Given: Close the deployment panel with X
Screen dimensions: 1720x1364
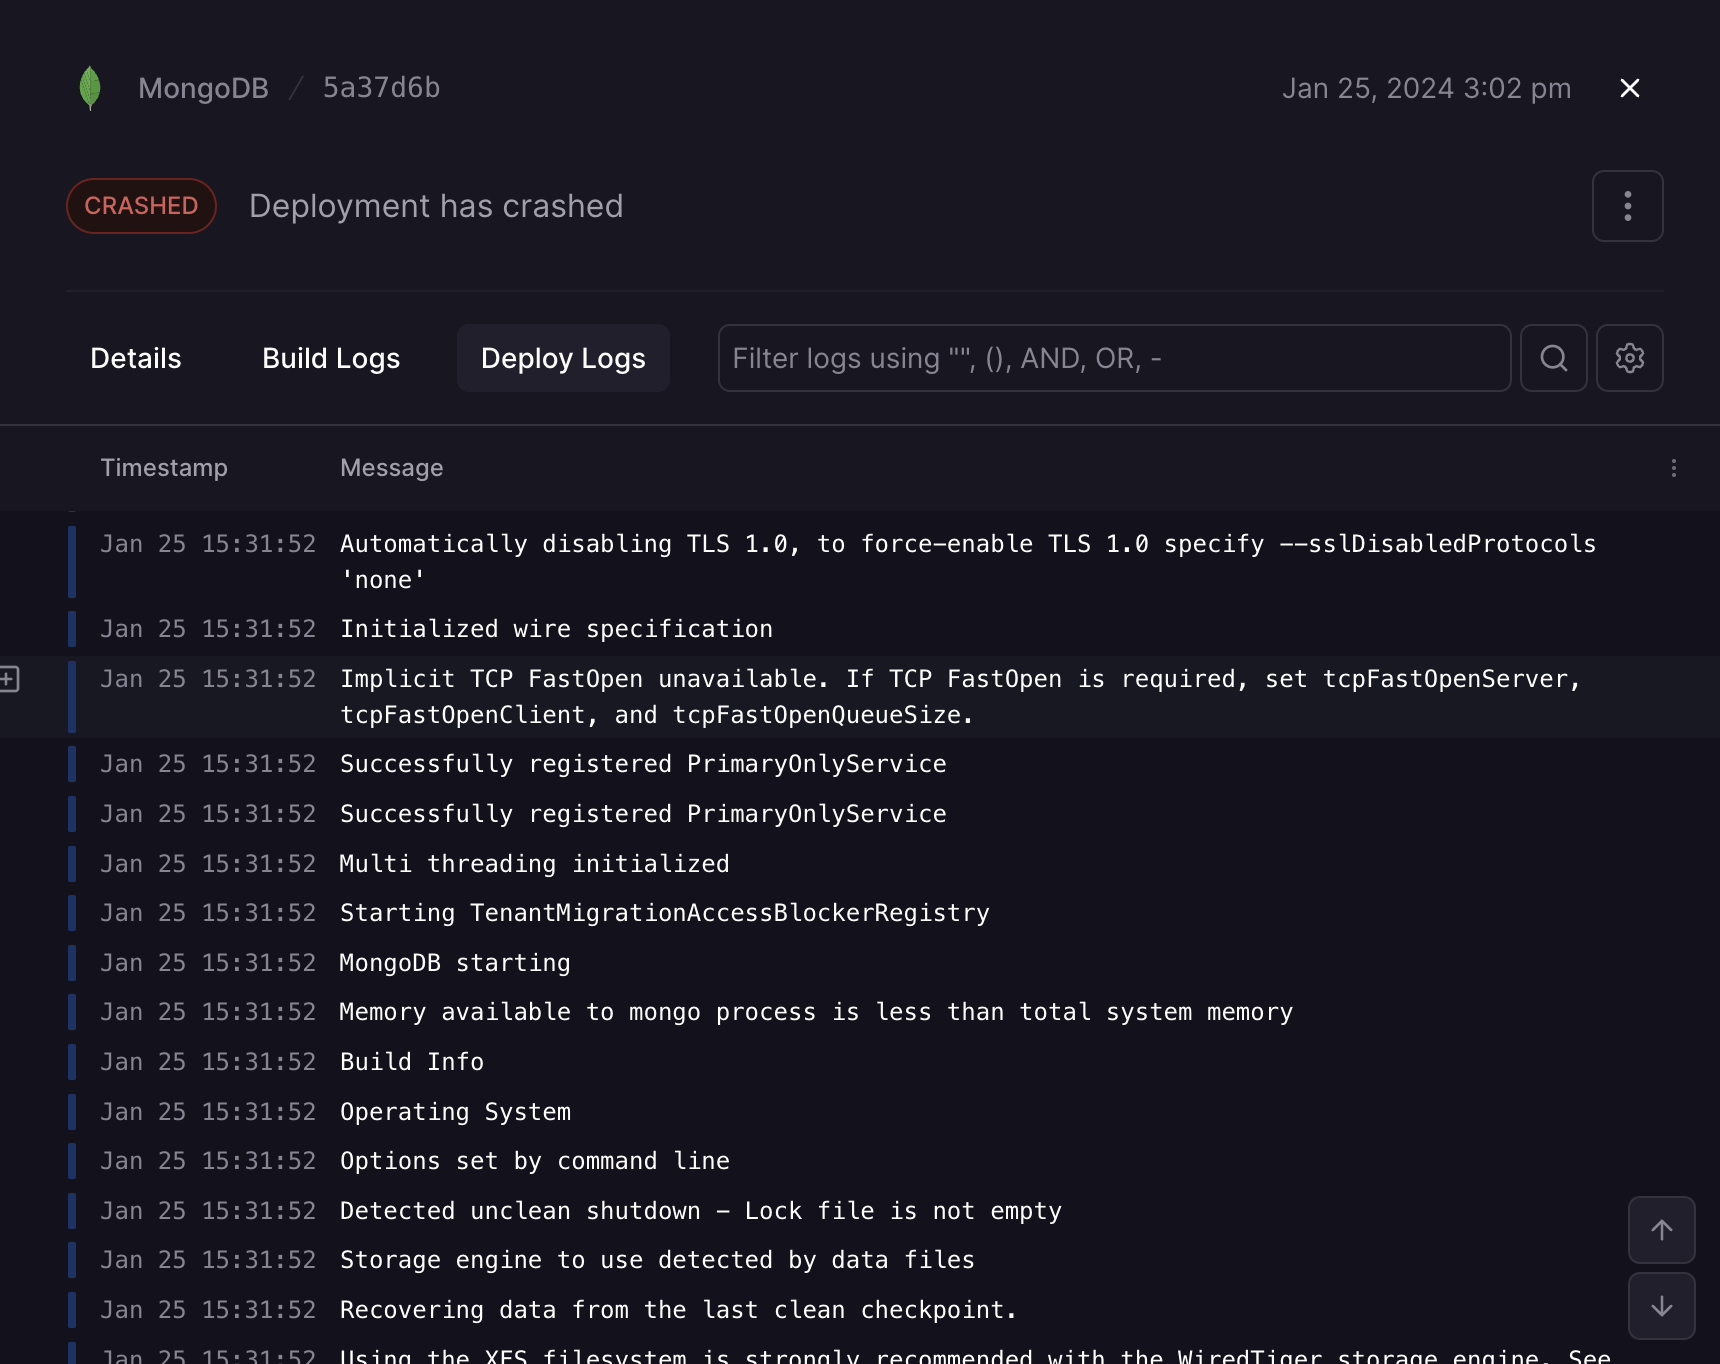Looking at the screenshot, I should pyautogui.click(x=1629, y=88).
